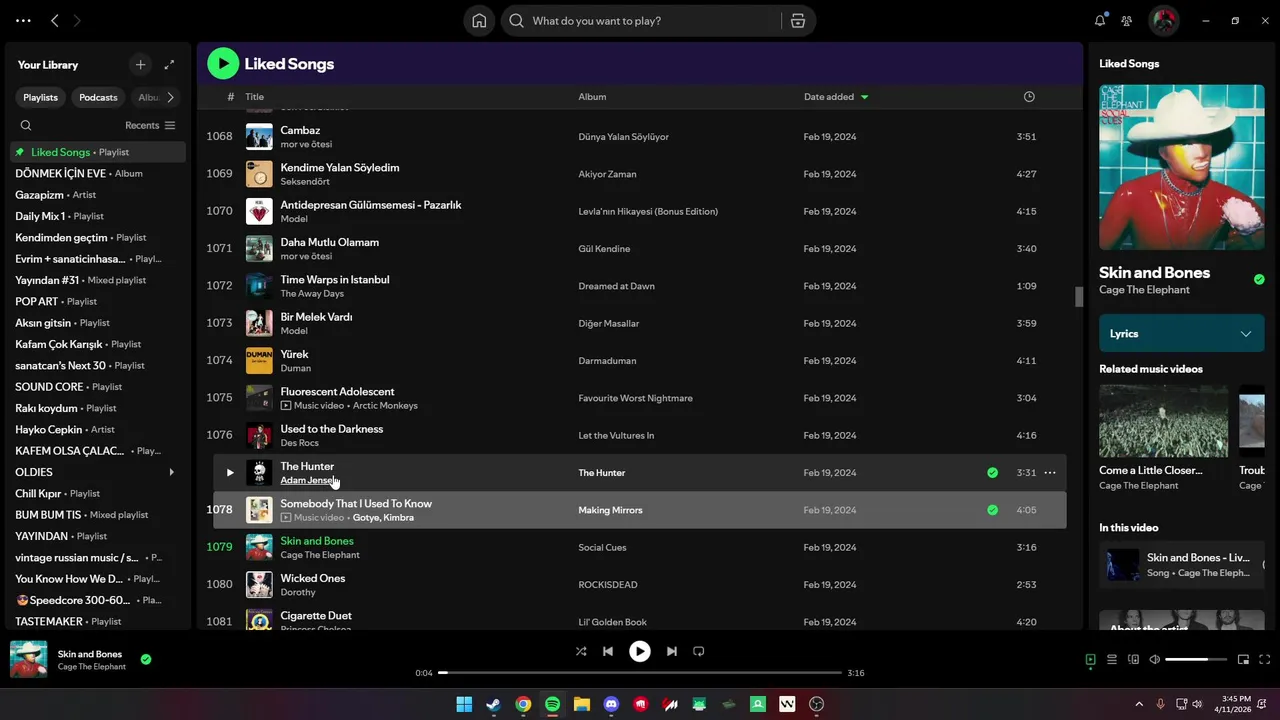Open the user profile avatar menu
The height and width of the screenshot is (720, 1280).
click(1163, 20)
